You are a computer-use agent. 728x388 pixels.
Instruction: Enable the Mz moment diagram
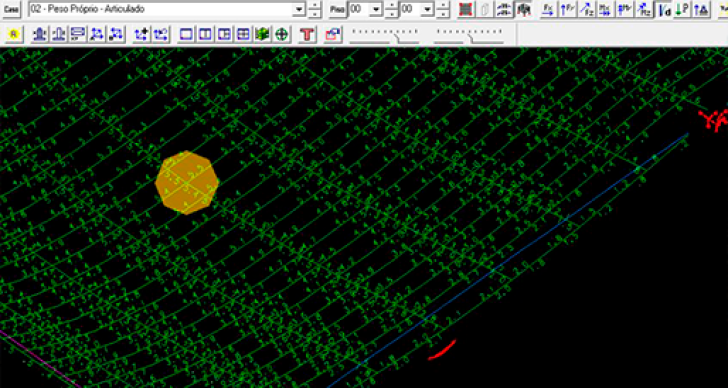[644, 9]
